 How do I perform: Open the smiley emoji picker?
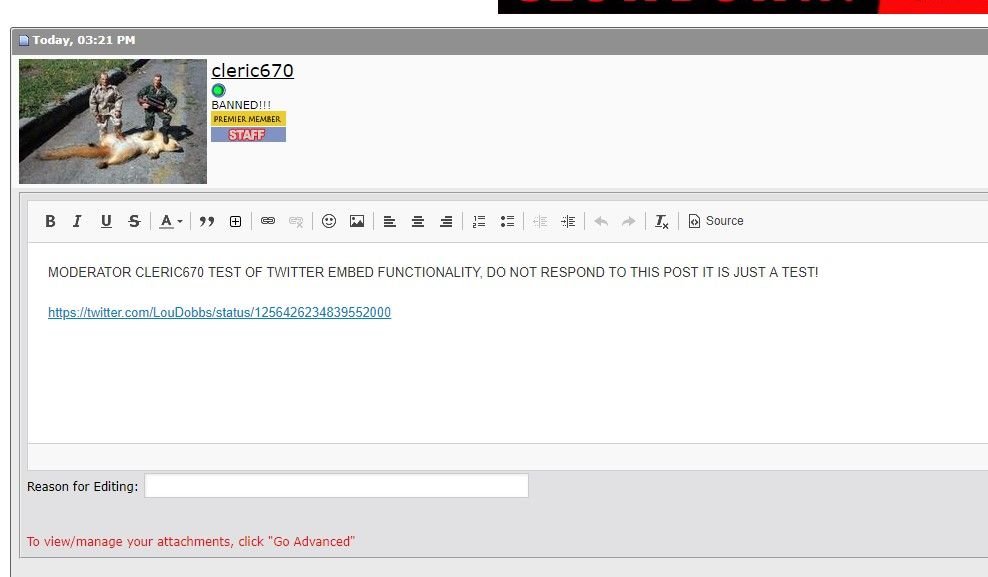(x=329, y=222)
